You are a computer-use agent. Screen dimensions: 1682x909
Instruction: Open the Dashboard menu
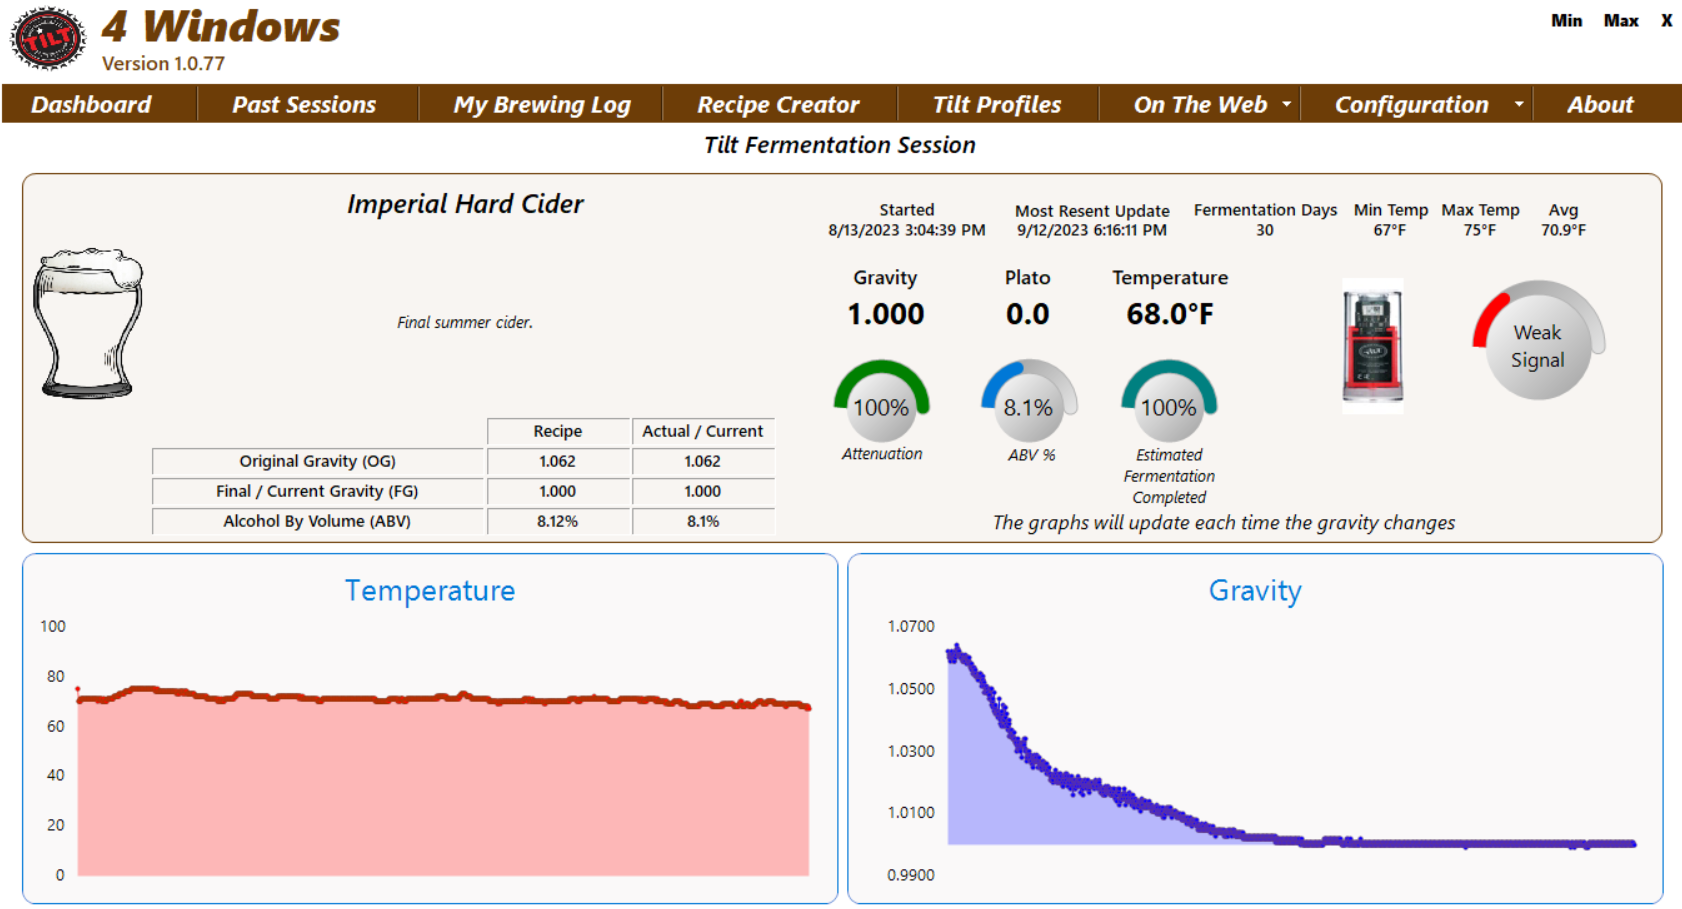pos(91,104)
